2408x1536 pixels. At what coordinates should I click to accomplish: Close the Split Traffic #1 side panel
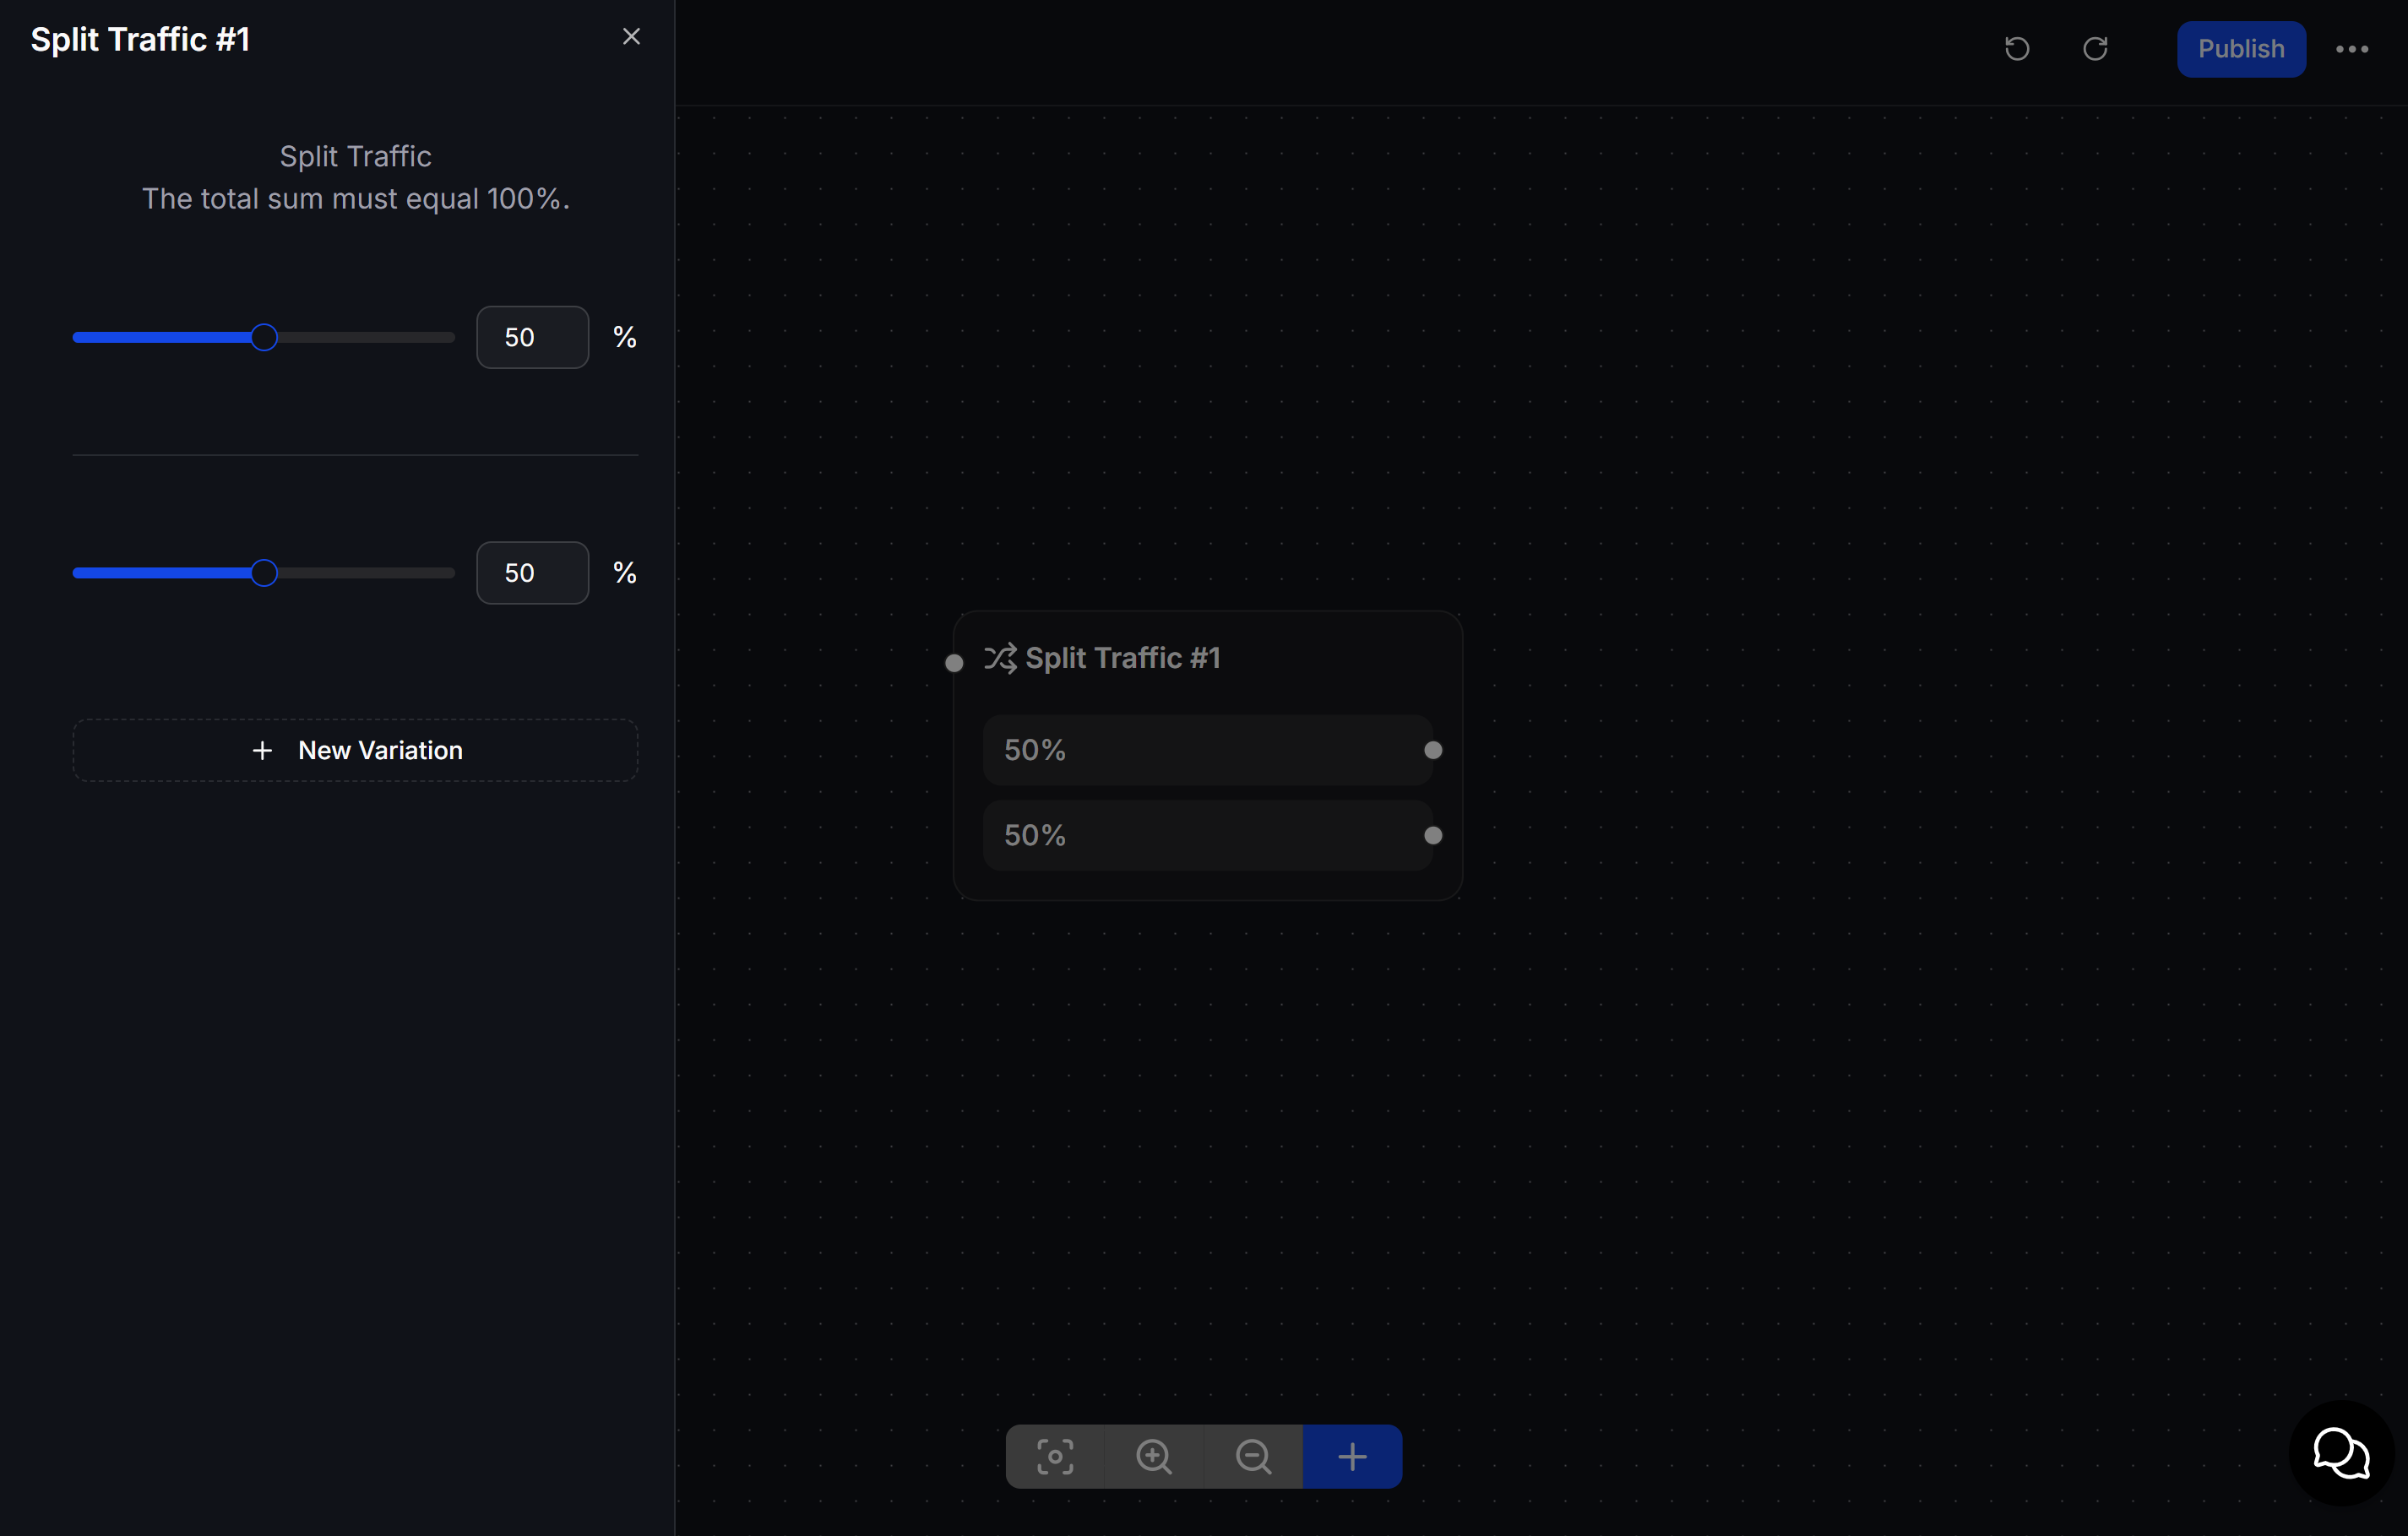tap(631, 37)
